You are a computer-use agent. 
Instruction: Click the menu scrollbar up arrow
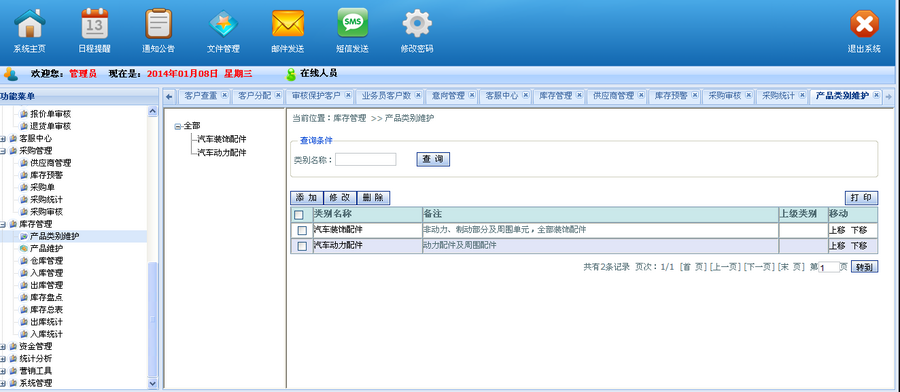[152, 112]
